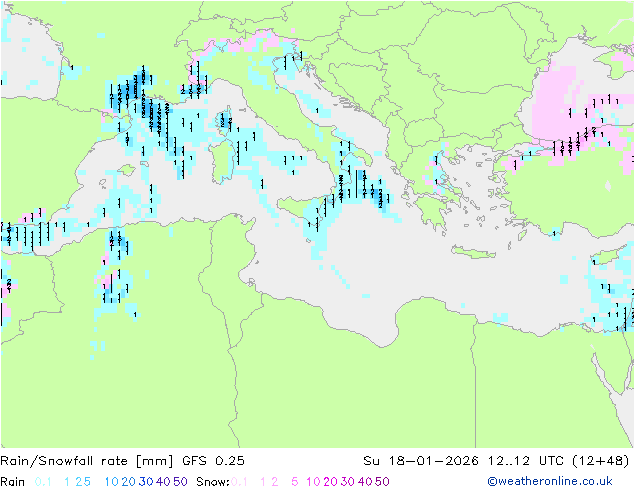Click the weatheronline.co.uk copyright link
634x490 pixels.
550,481
